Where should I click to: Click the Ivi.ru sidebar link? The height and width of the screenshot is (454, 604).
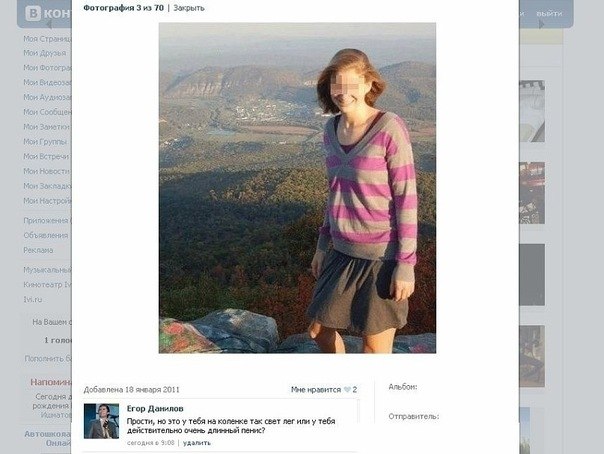[33, 299]
